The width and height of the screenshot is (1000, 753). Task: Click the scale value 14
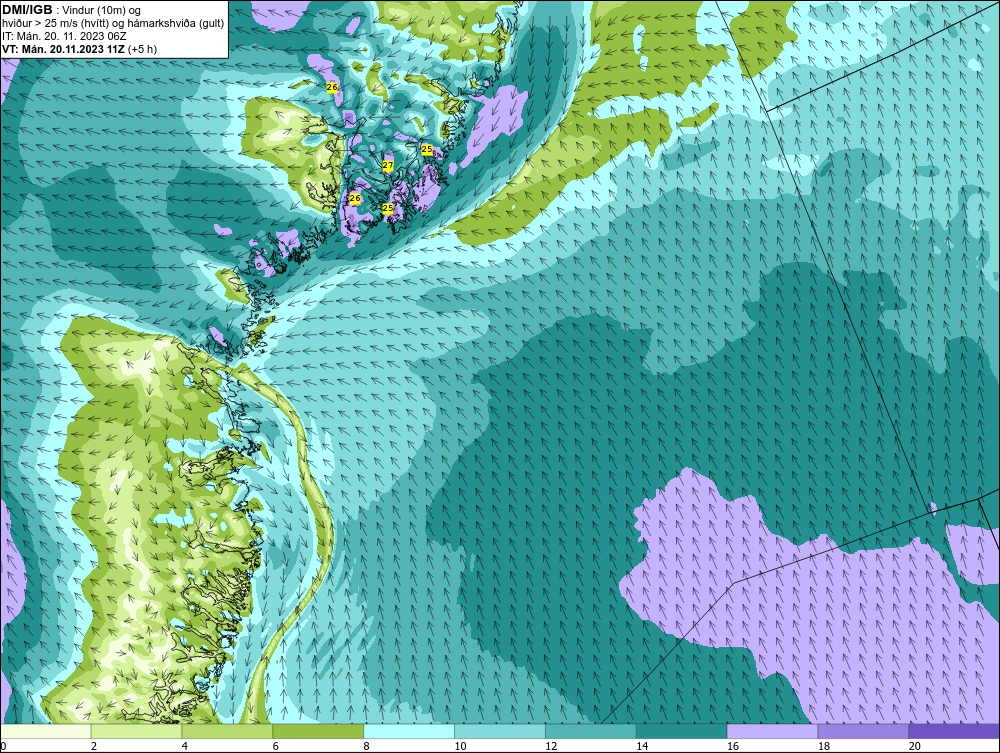pyautogui.click(x=642, y=746)
